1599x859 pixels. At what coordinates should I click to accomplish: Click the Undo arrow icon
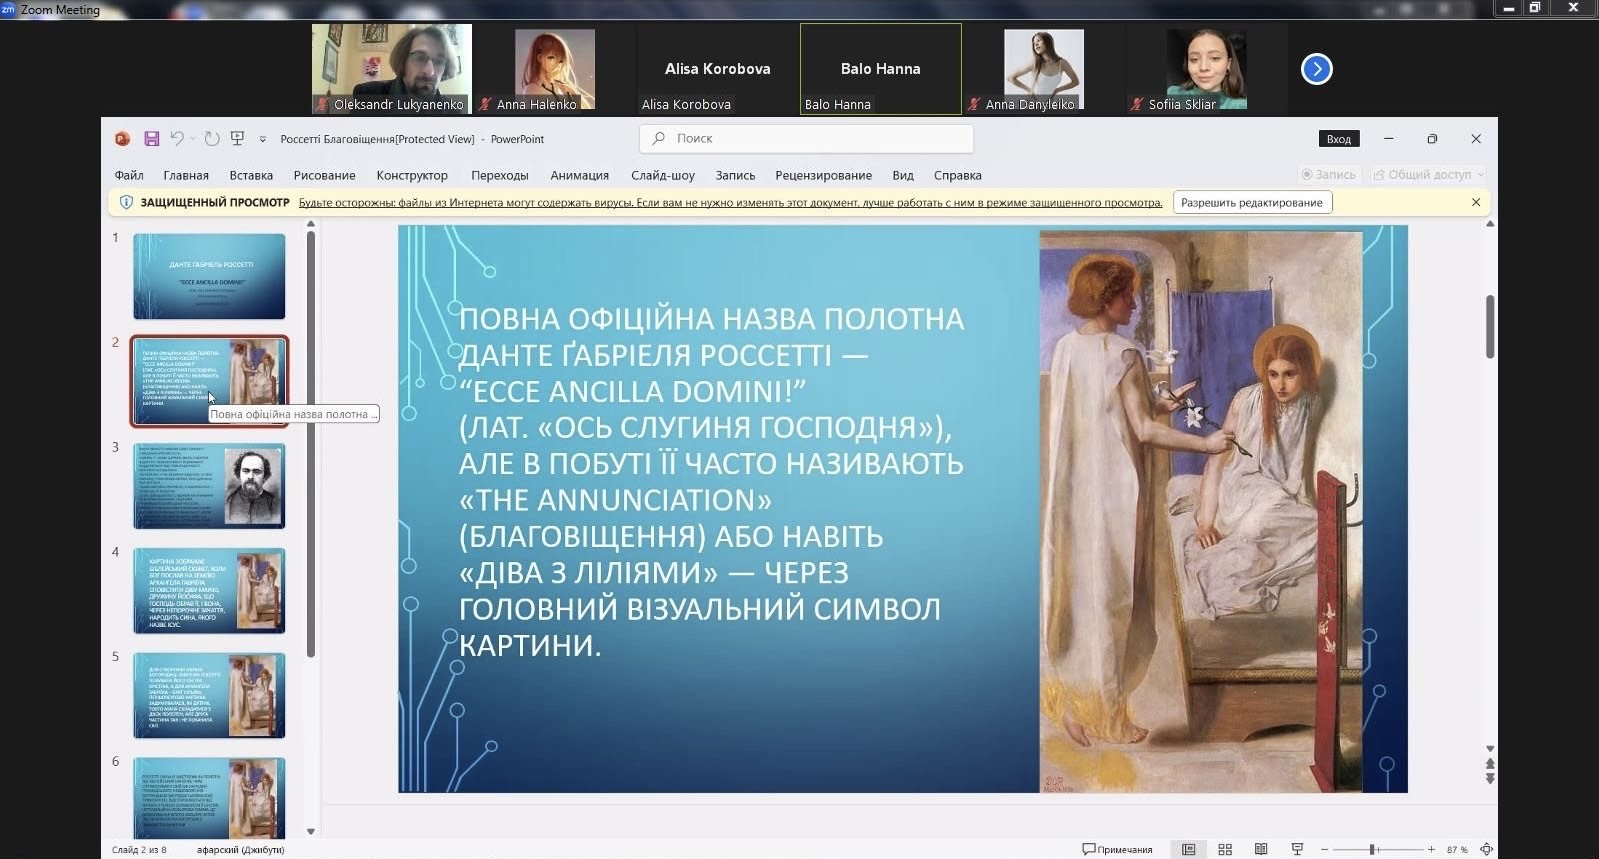[x=176, y=139]
